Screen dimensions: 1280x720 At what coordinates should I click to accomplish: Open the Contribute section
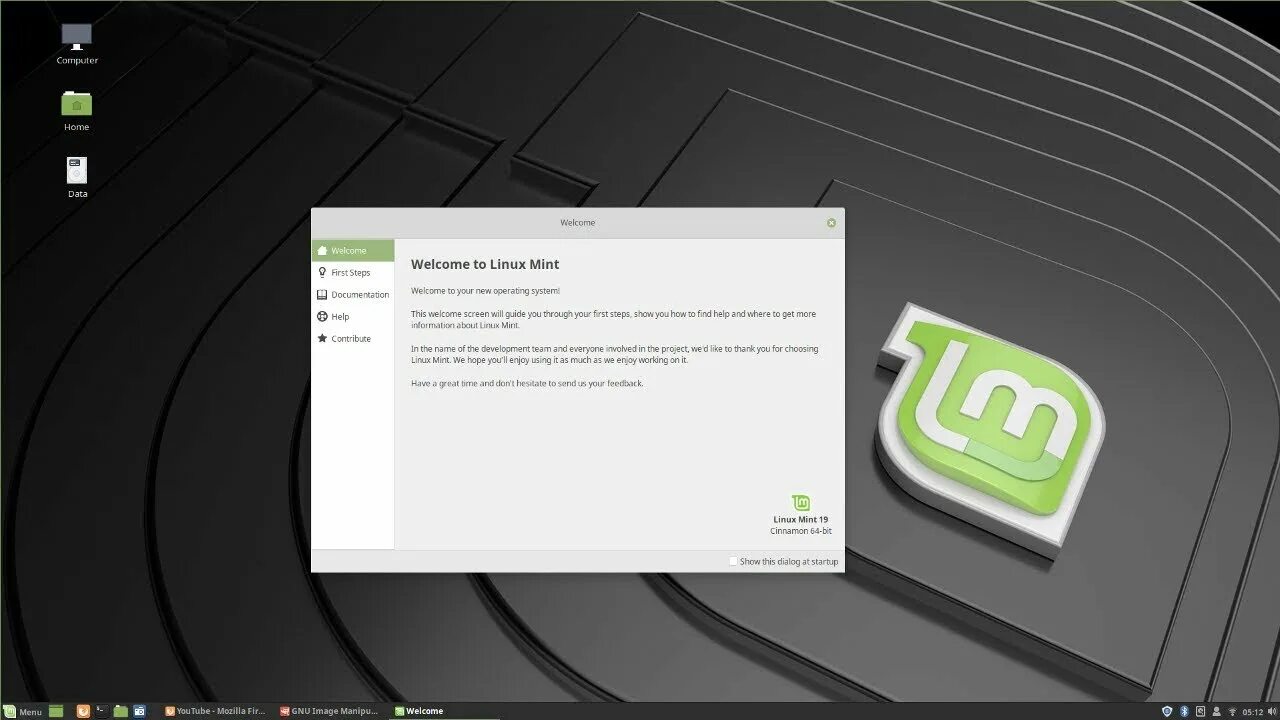[x=353, y=338]
